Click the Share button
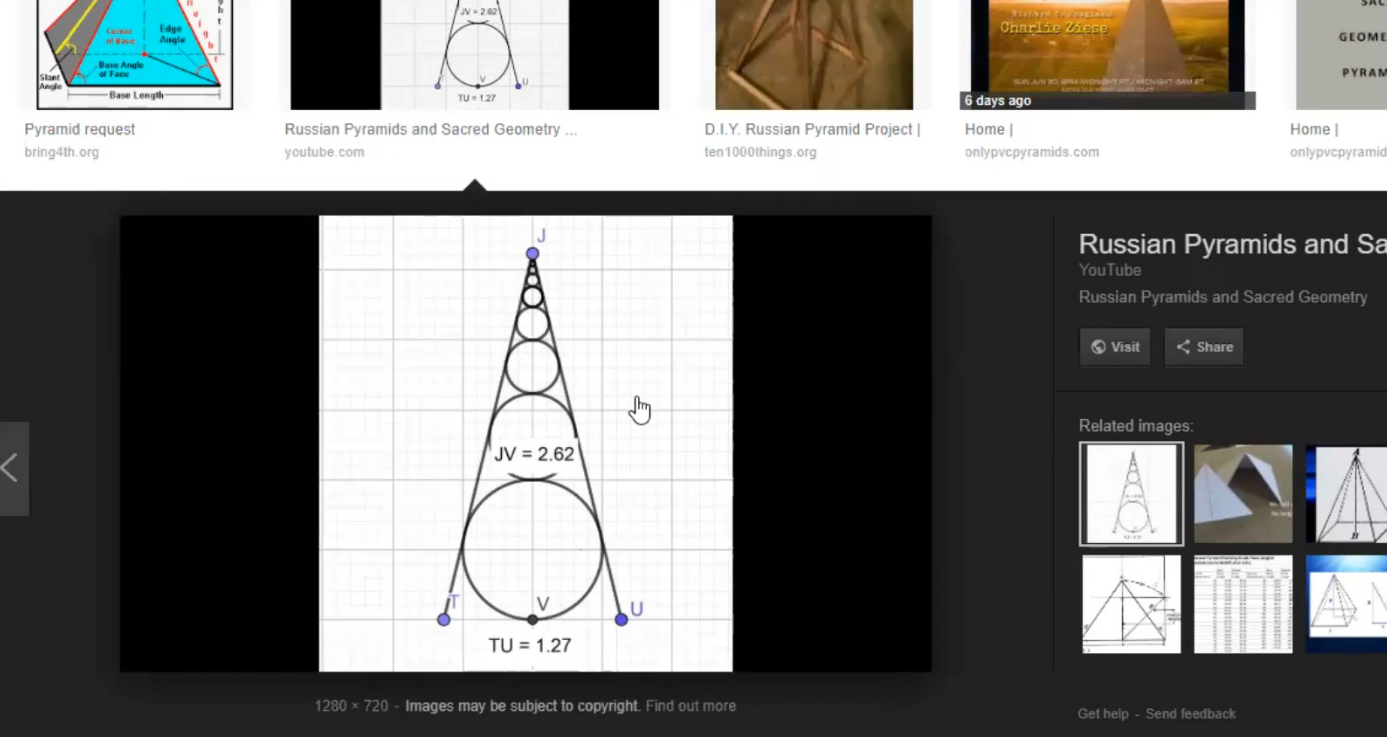This screenshot has width=1387, height=737. (x=1204, y=347)
